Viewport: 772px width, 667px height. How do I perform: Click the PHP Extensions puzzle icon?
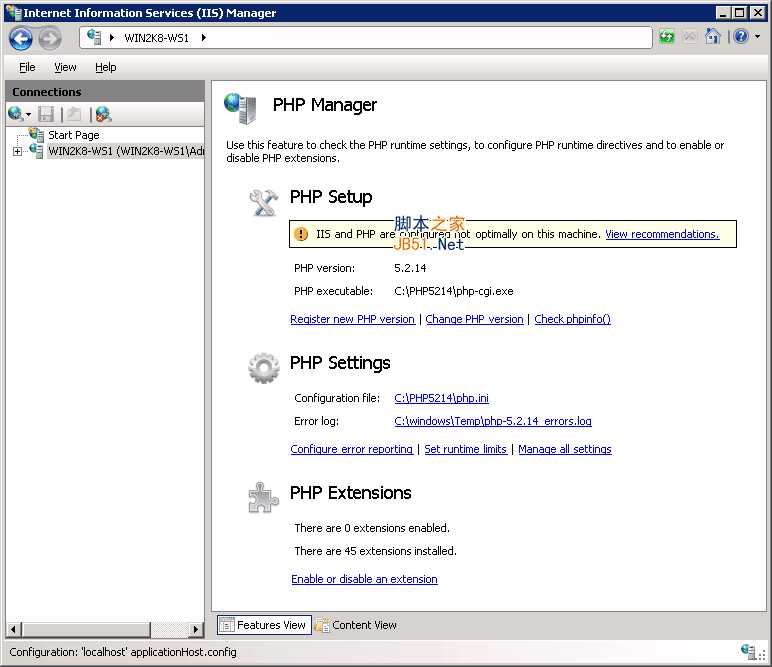click(263, 498)
